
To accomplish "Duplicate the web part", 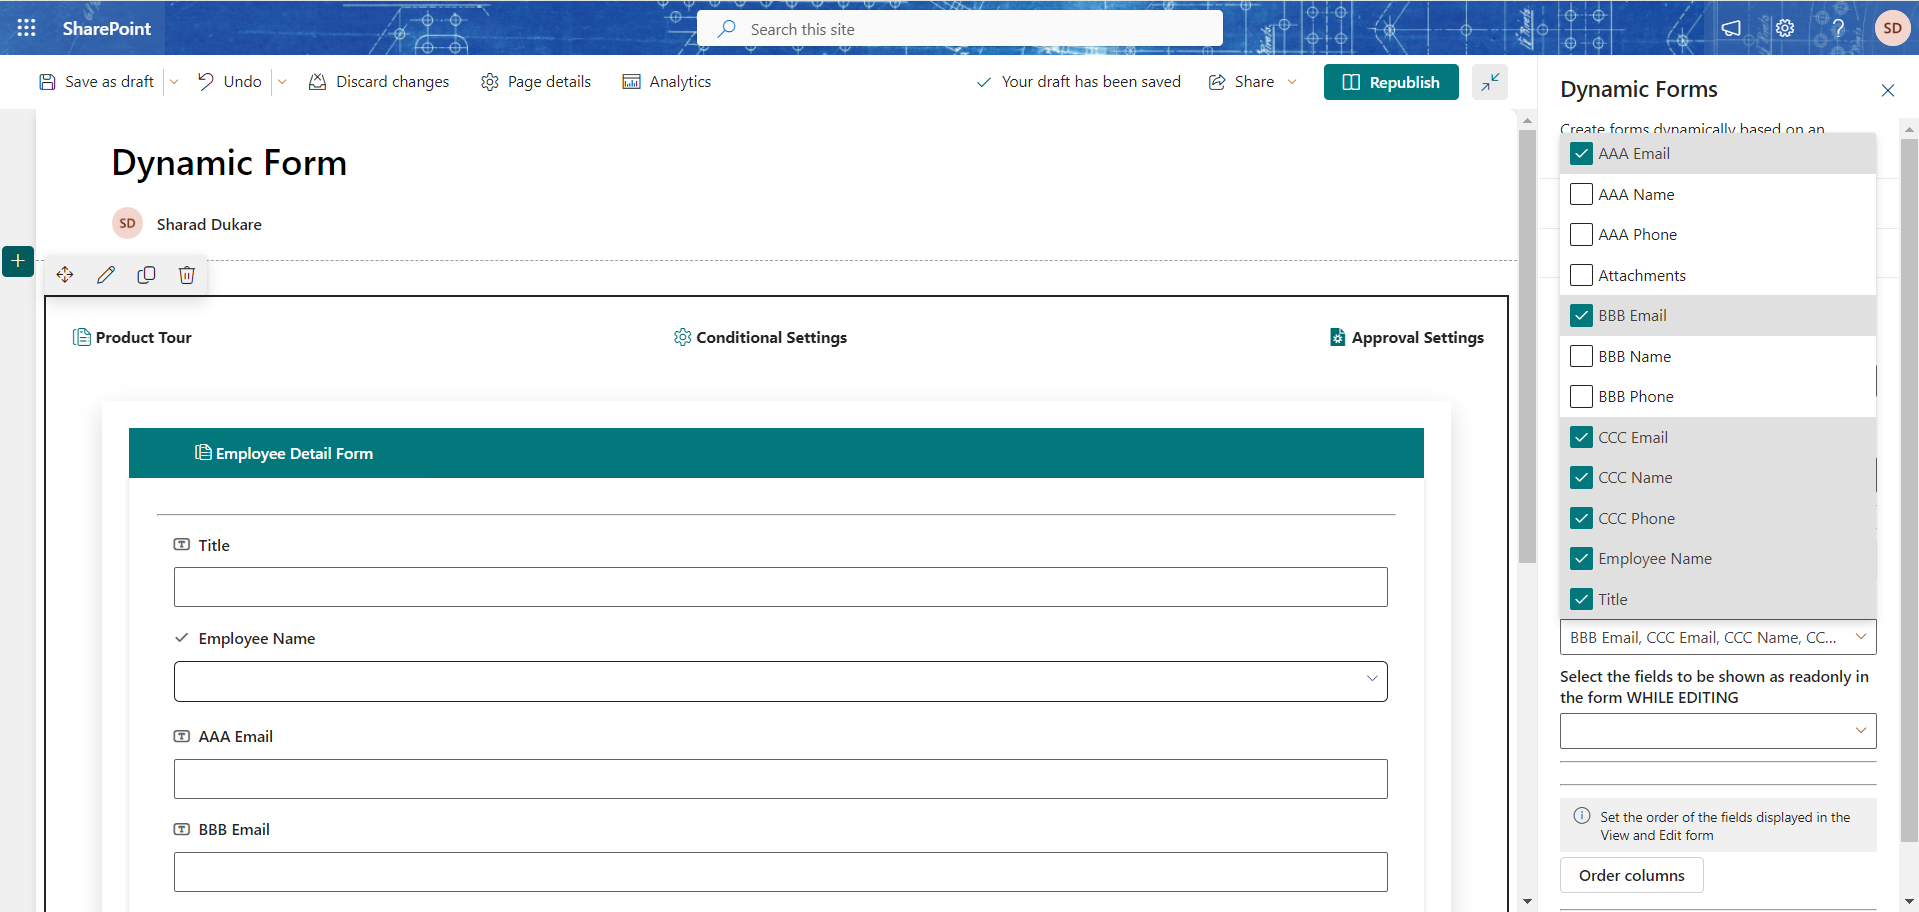I will (x=146, y=274).
